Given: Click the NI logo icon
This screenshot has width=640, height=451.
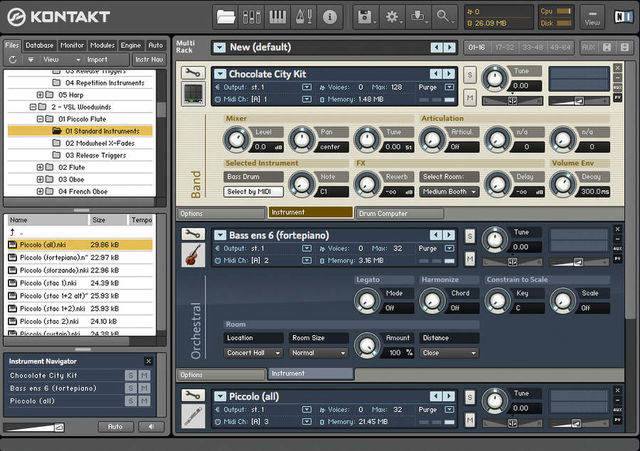Looking at the screenshot, I should click(x=624, y=17).
